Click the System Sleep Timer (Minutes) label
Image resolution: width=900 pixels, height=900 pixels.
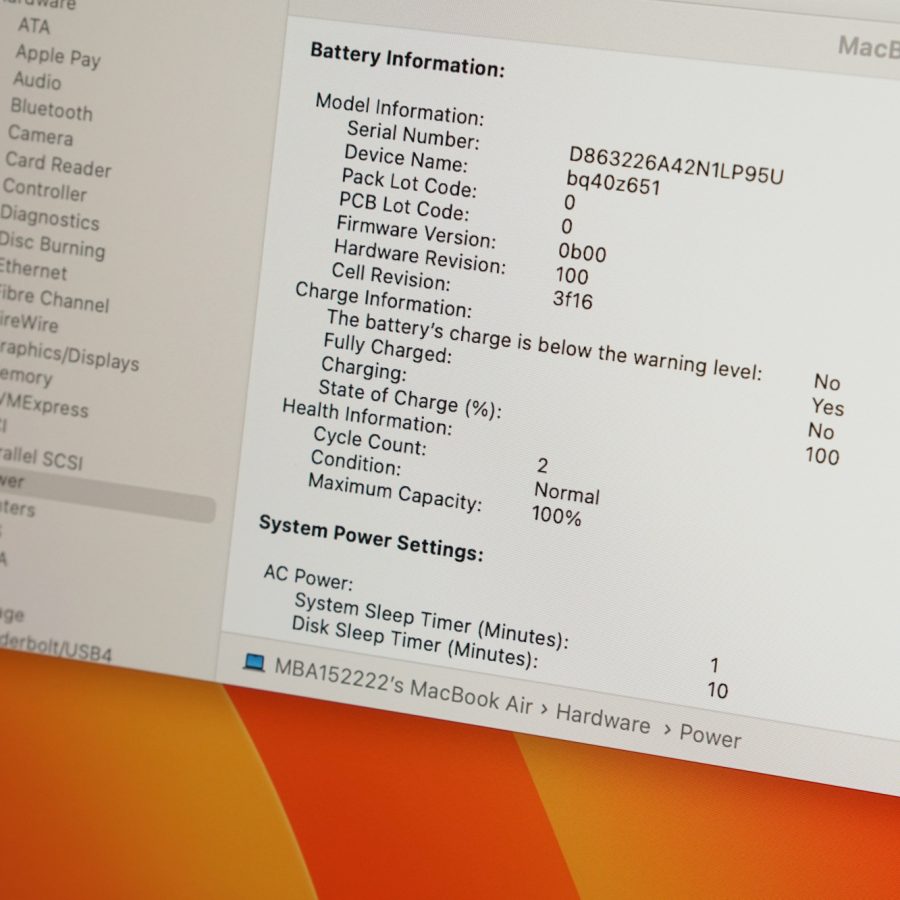coord(431,620)
